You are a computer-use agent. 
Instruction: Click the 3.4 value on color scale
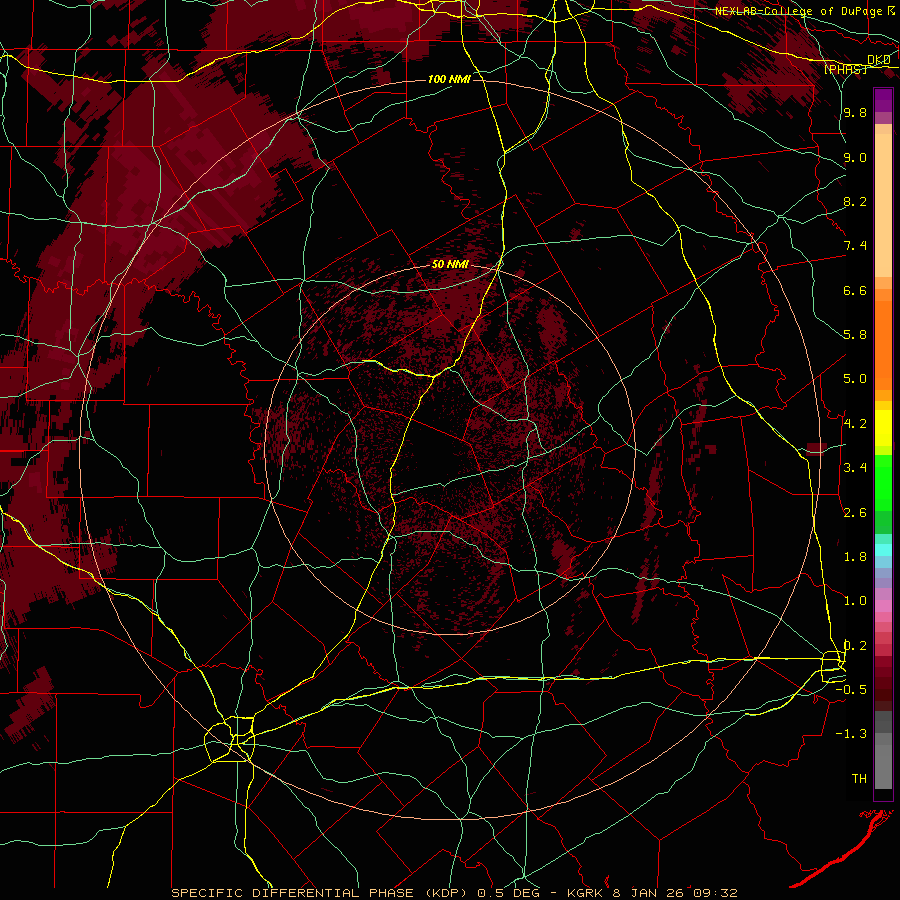855,468
